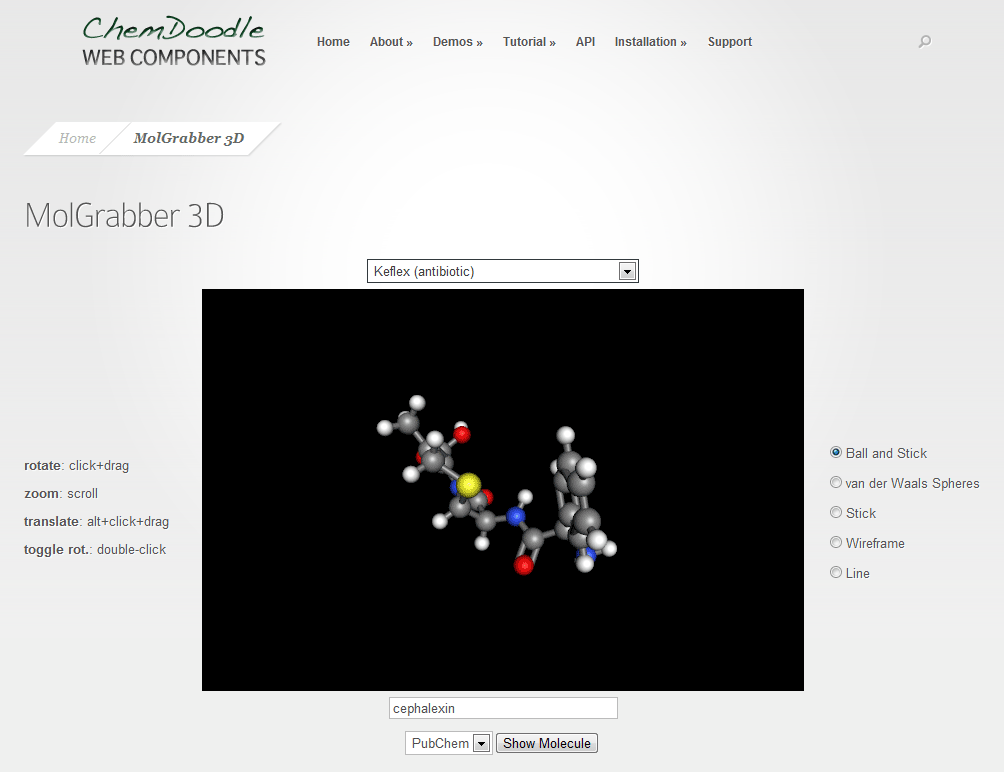Viewport: 1004px width, 772px height.
Task: Go to the Home nav item
Action: click(333, 42)
